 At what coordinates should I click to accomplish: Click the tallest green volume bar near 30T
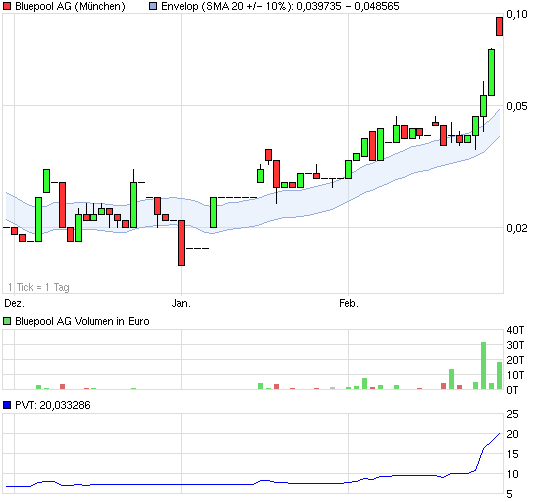tap(483, 366)
